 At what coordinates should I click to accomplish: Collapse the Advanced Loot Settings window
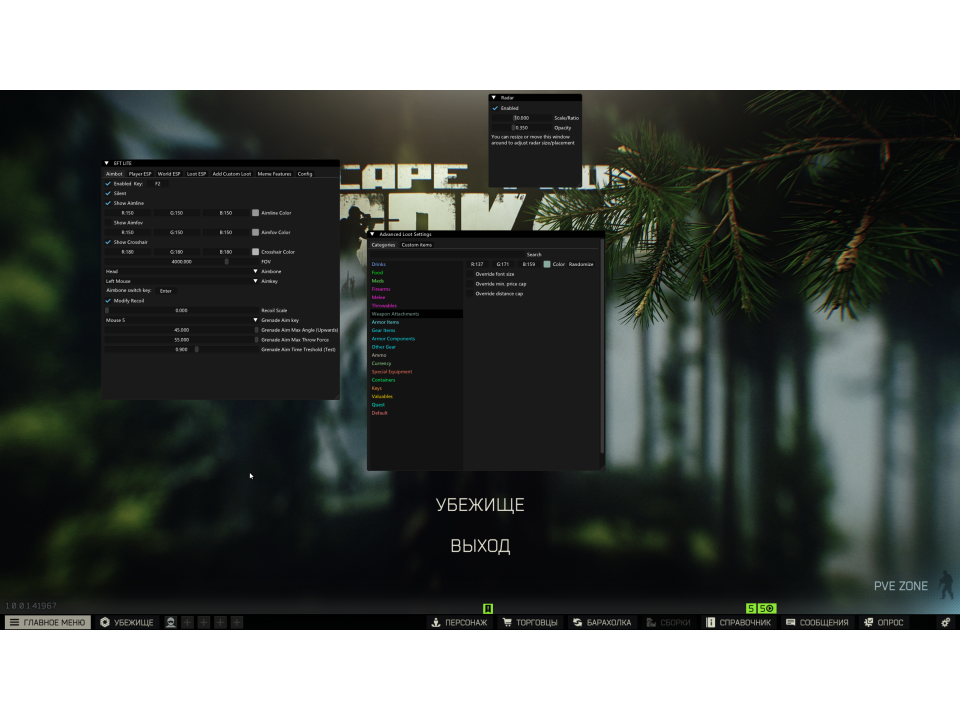point(372,234)
